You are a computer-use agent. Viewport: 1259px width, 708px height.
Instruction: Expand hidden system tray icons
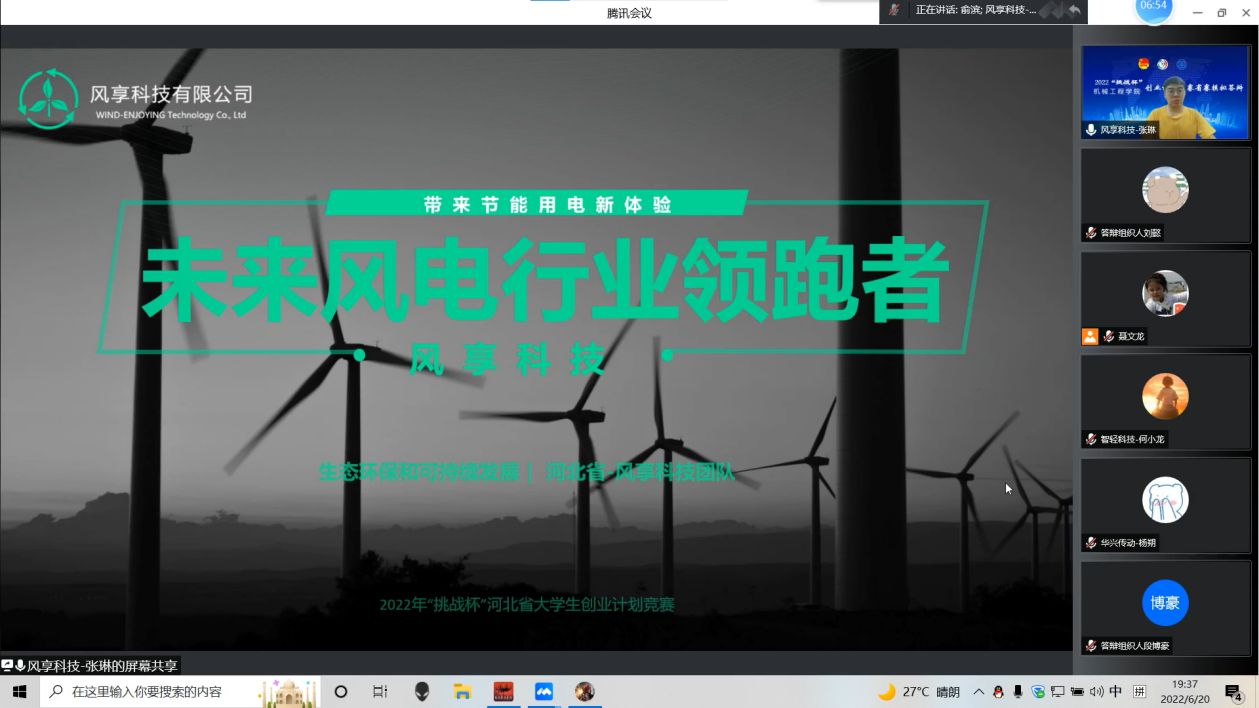pyautogui.click(x=978, y=692)
